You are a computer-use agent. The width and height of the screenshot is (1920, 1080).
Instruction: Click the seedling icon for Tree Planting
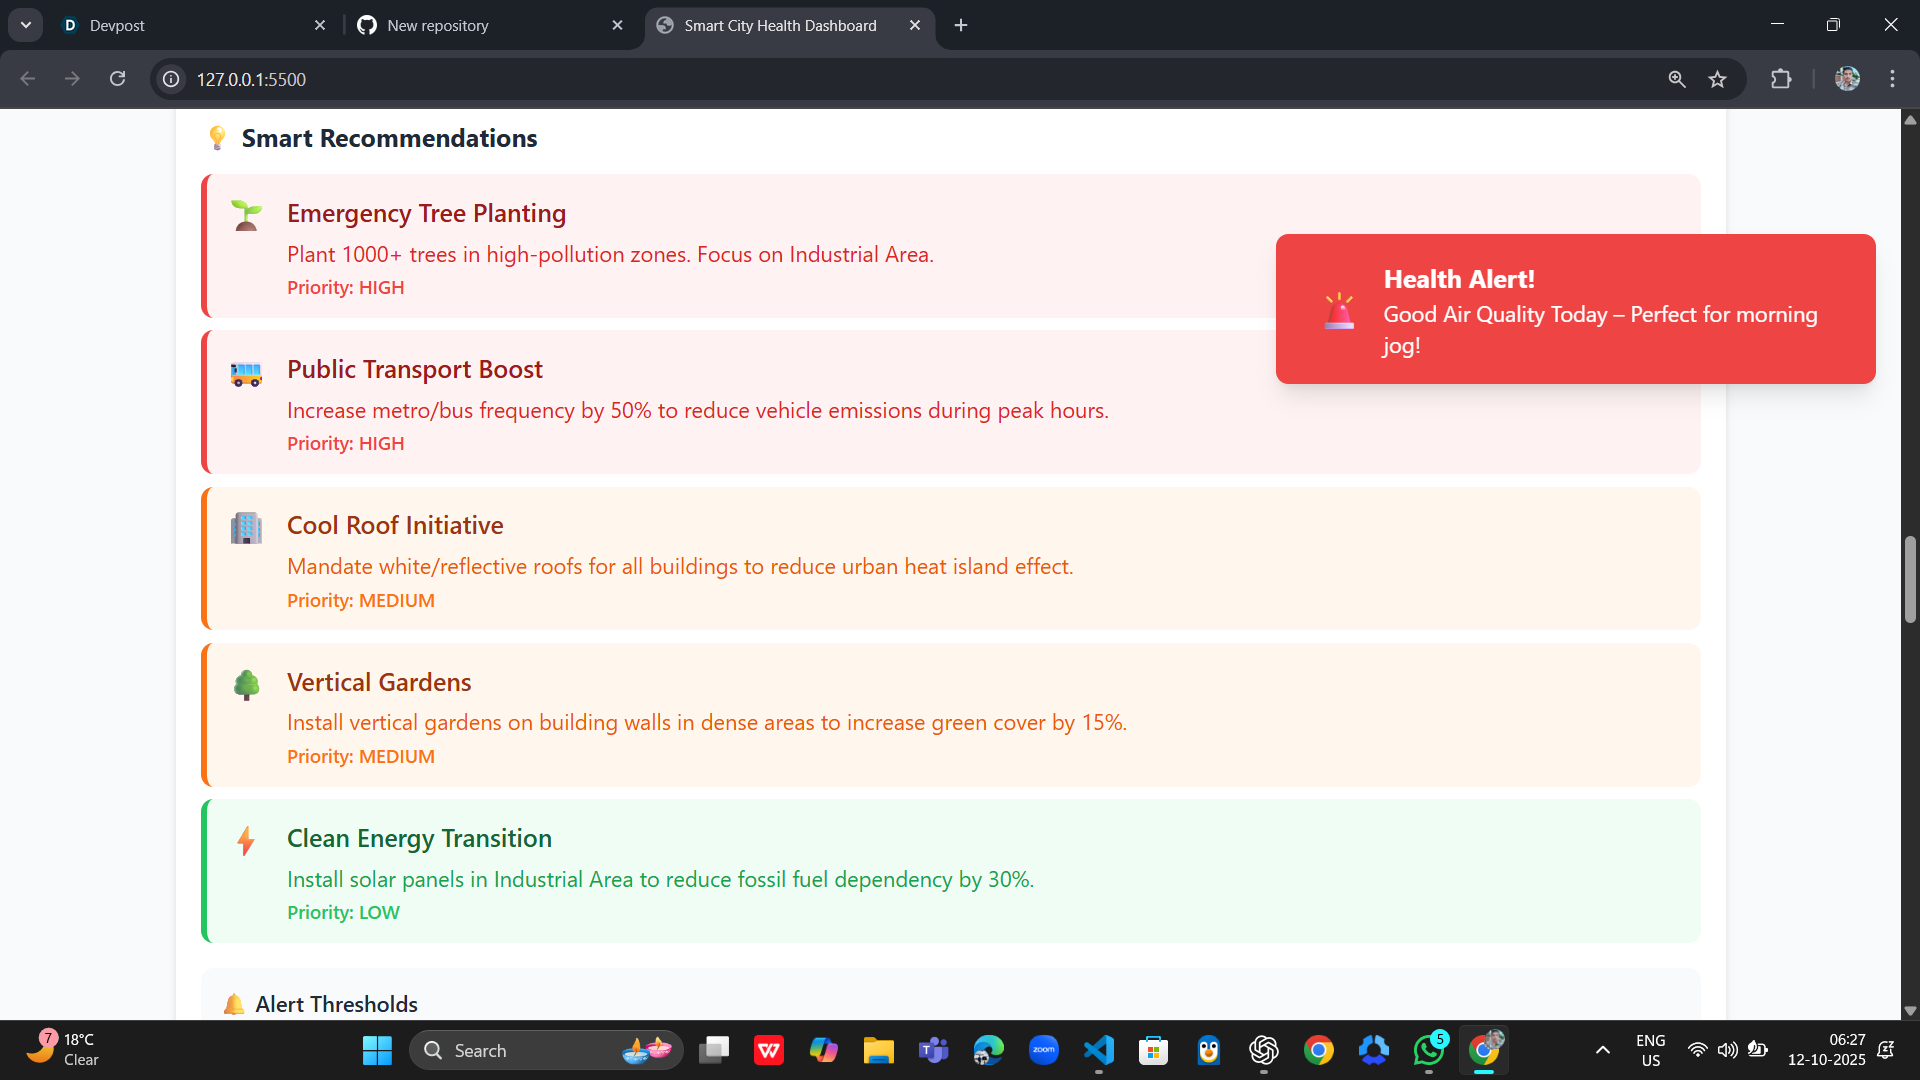pyautogui.click(x=246, y=215)
